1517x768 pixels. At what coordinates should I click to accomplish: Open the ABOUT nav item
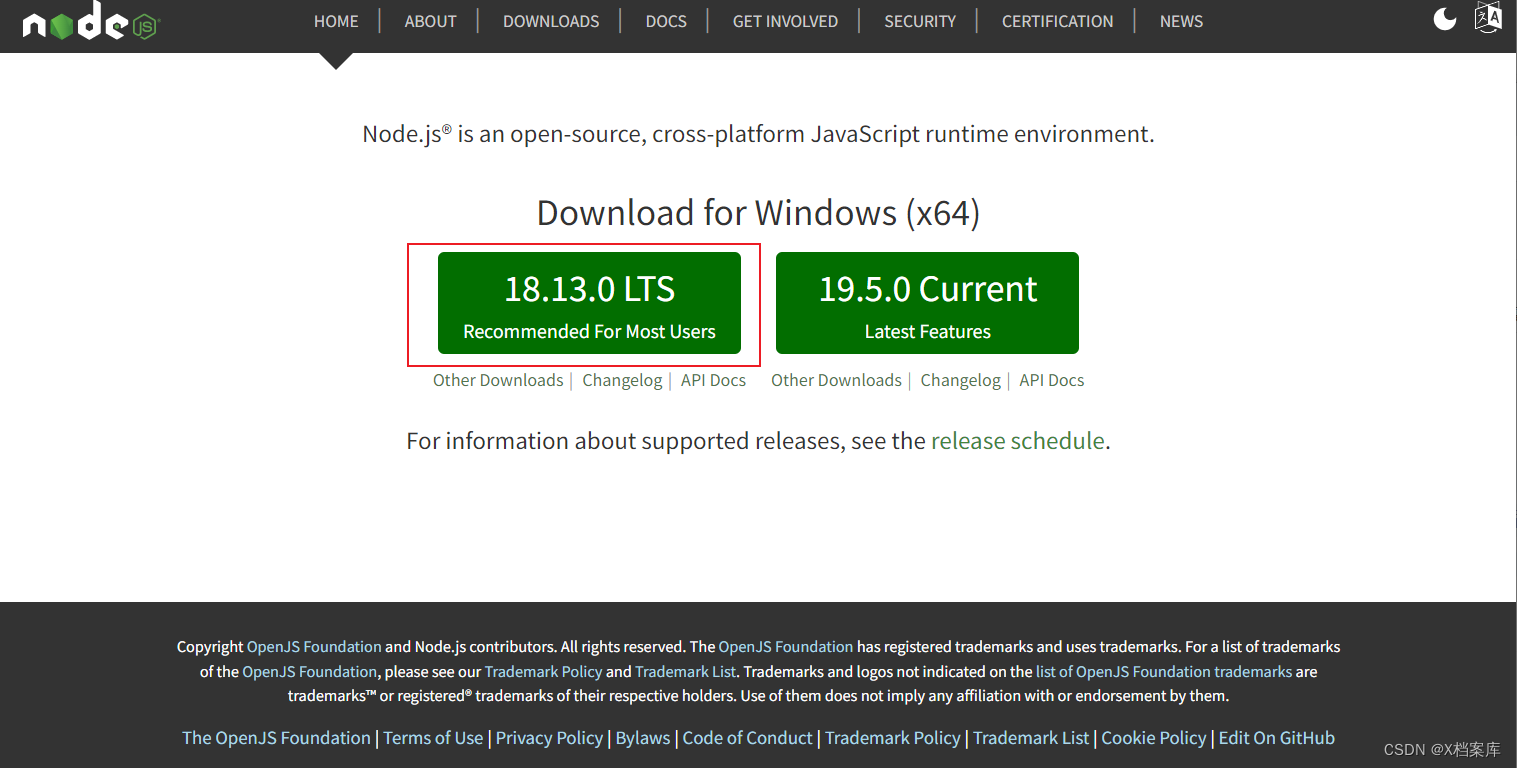click(x=430, y=21)
